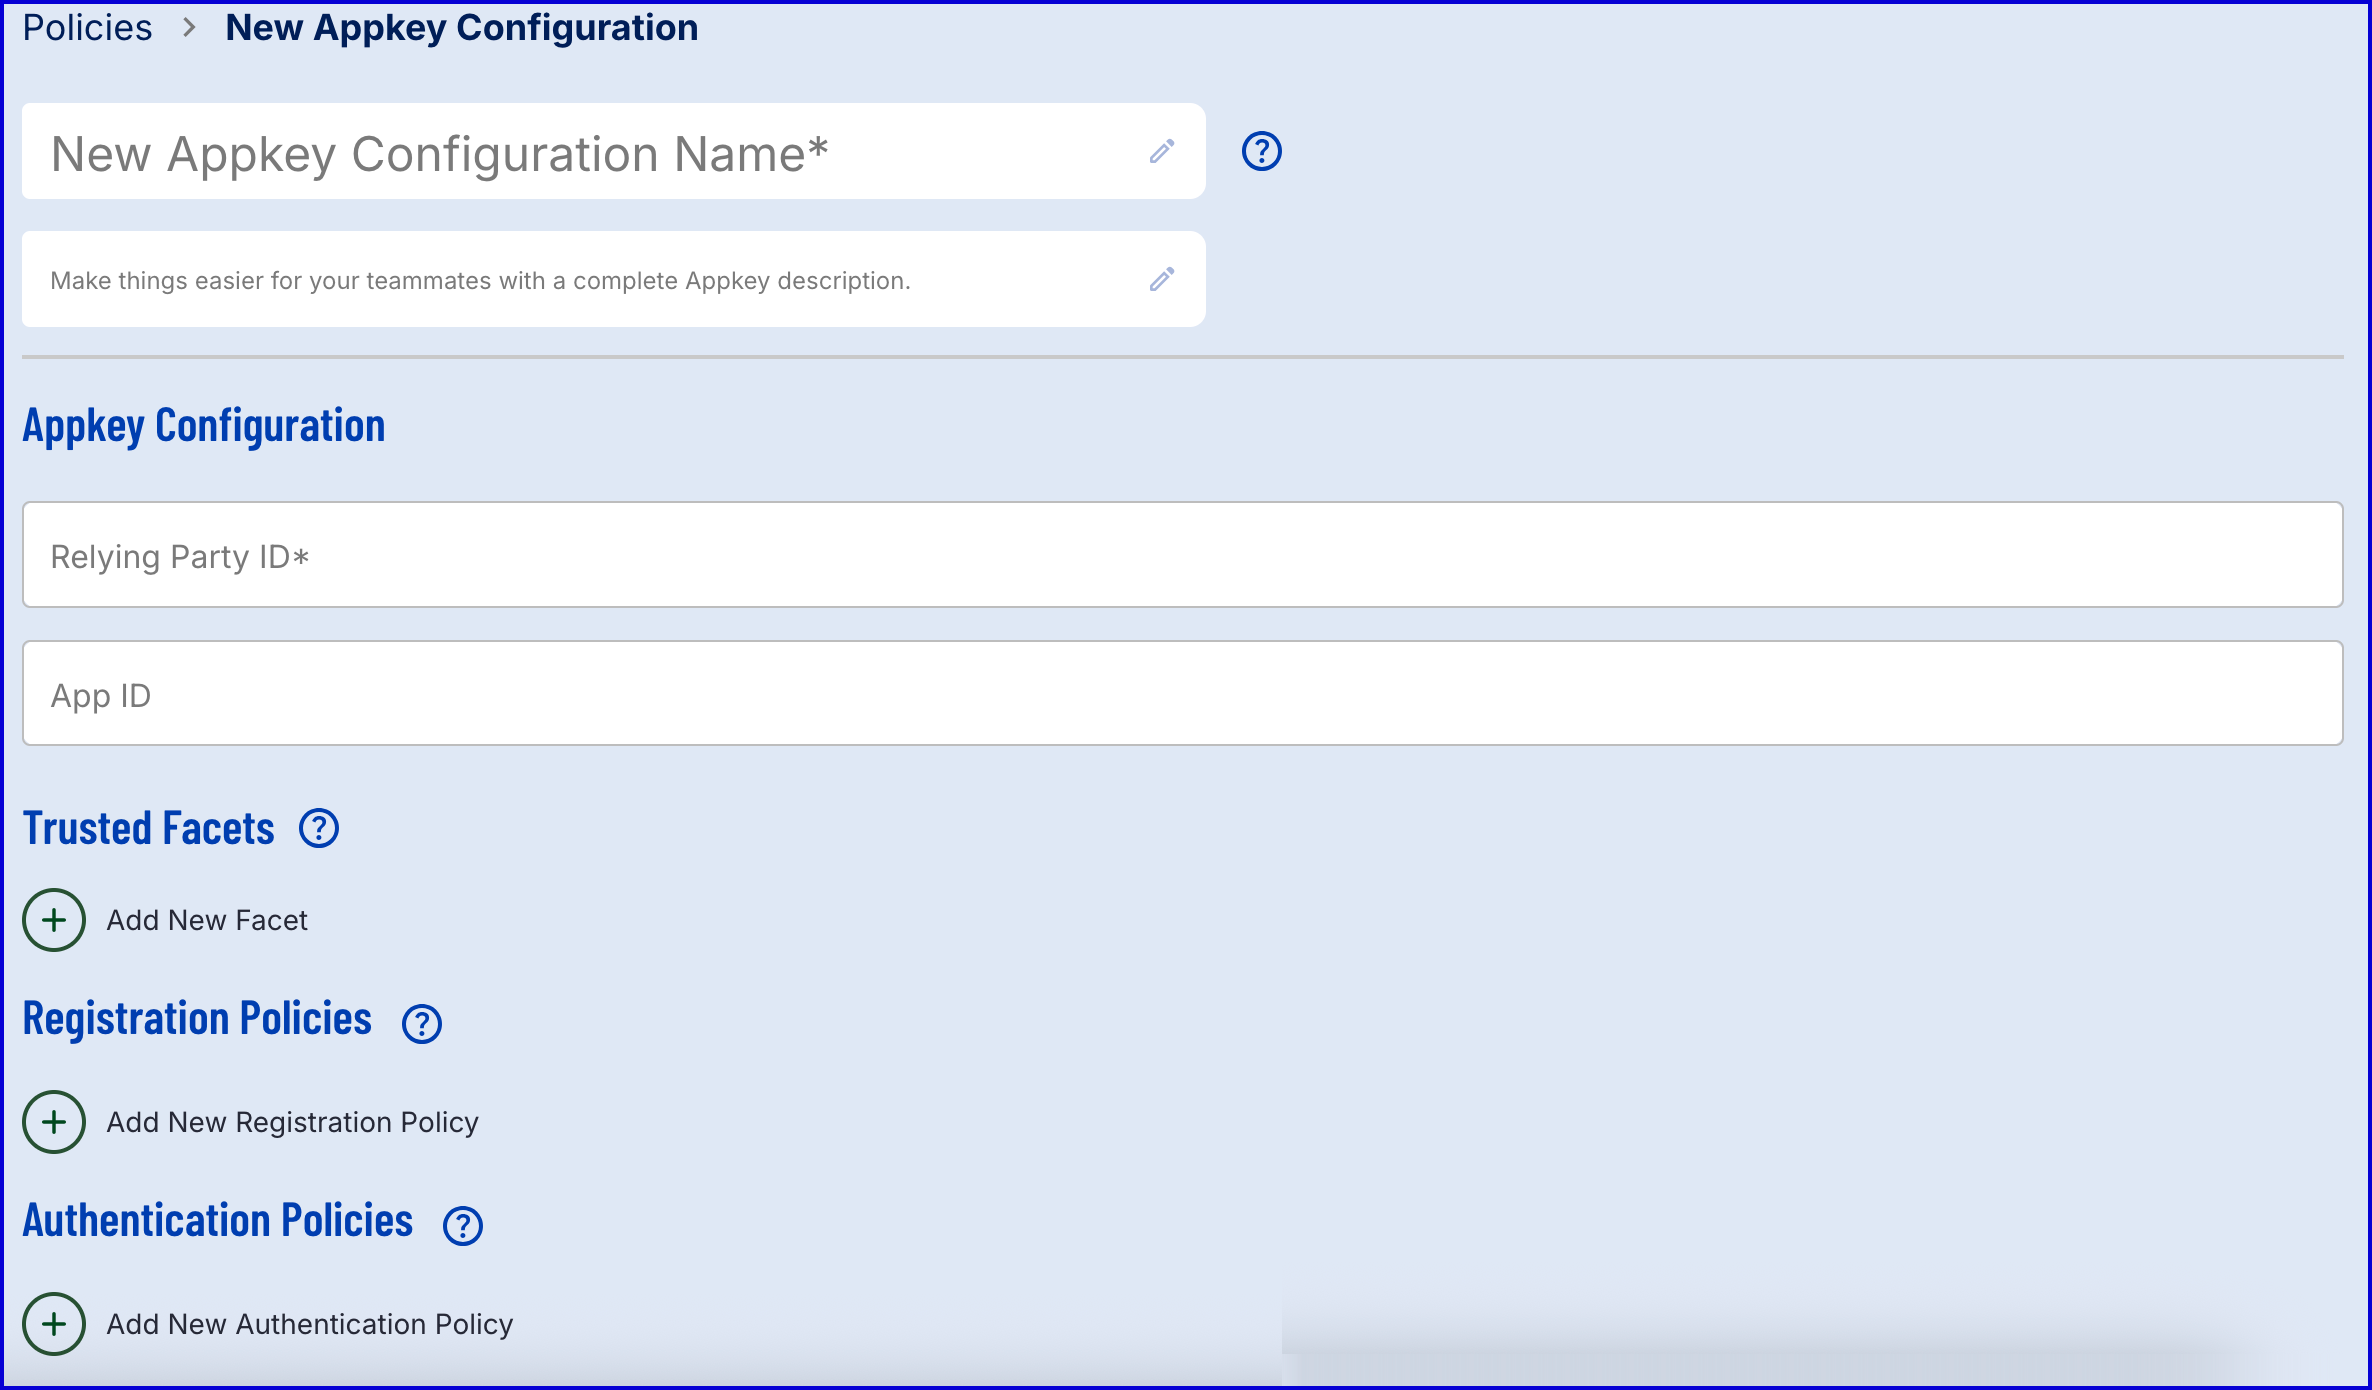The height and width of the screenshot is (1390, 2372).
Task: Open help icon next to configuration name
Action: (1261, 152)
